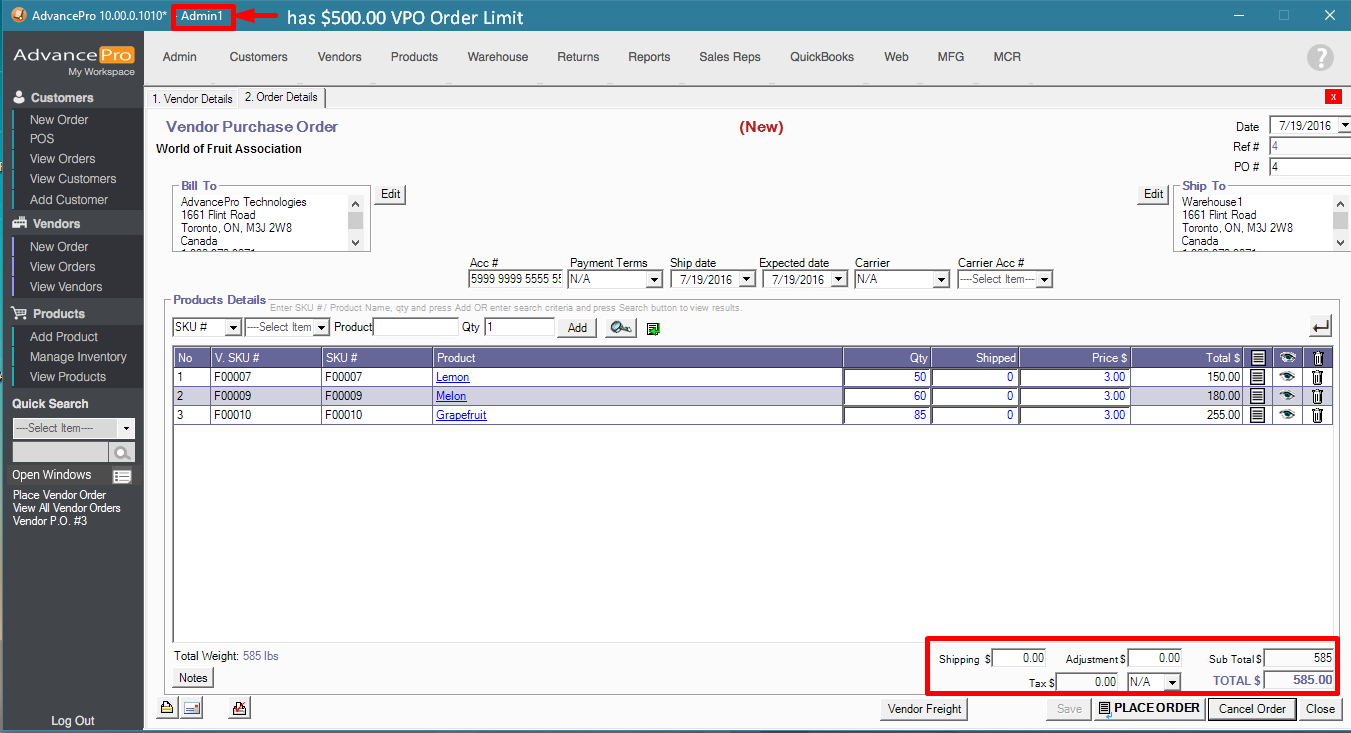Screen dimensions: 1351x733
Task: Open the help question mark icon
Action: pos(1320,58)
